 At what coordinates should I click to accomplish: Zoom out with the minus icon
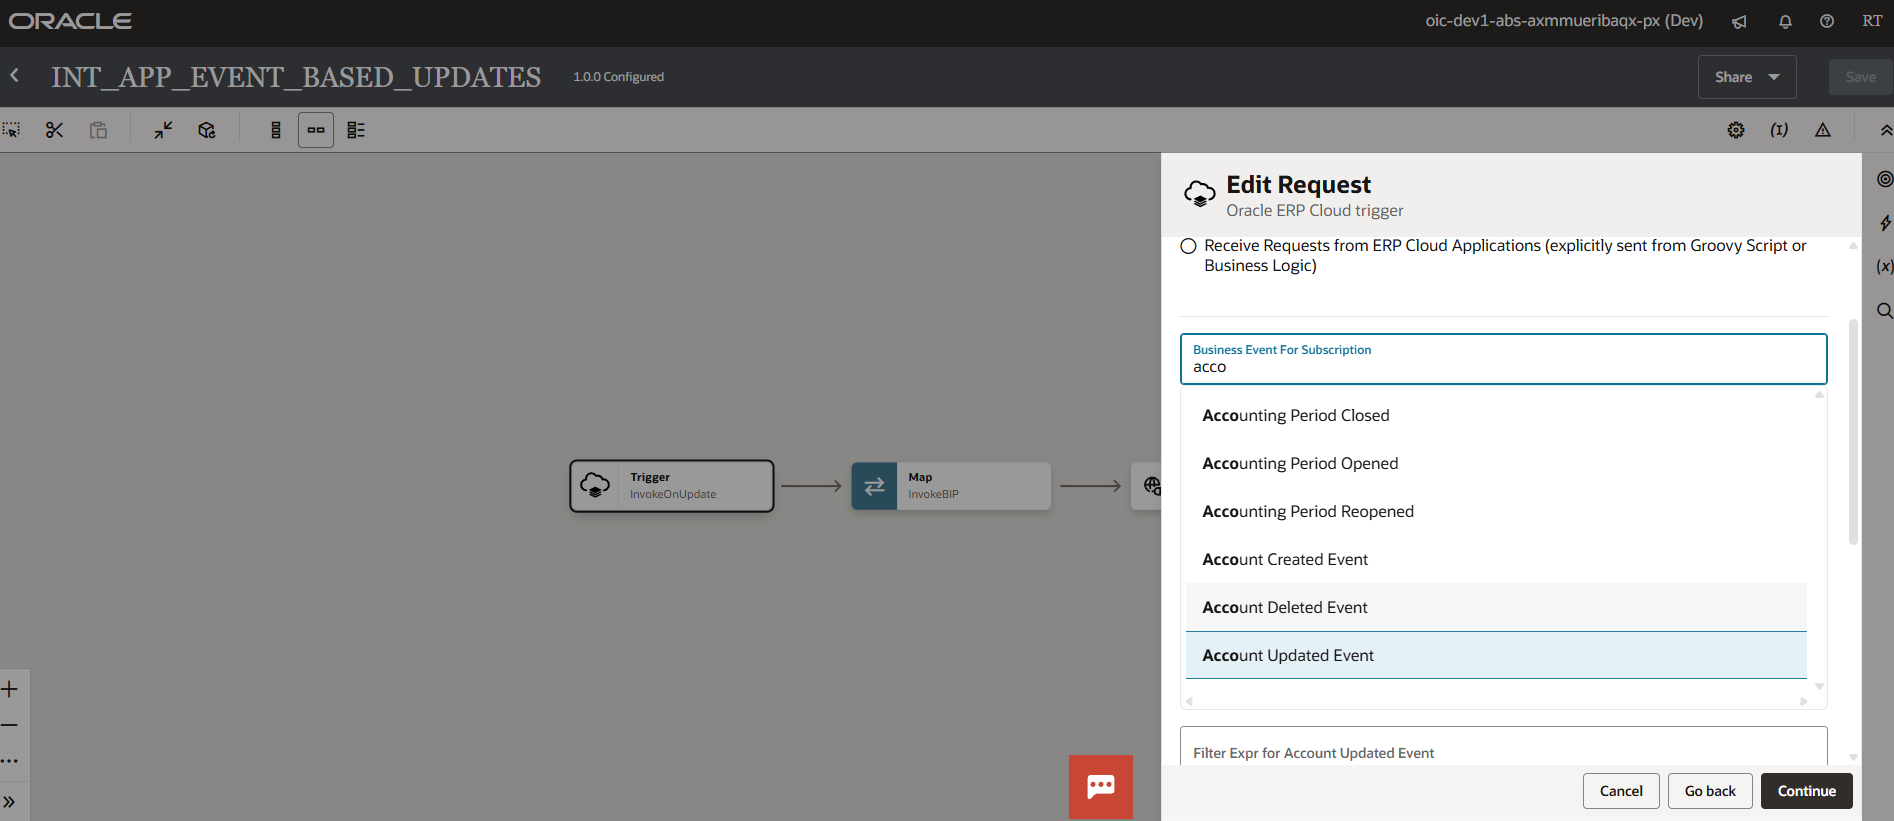tap(10, 725)
